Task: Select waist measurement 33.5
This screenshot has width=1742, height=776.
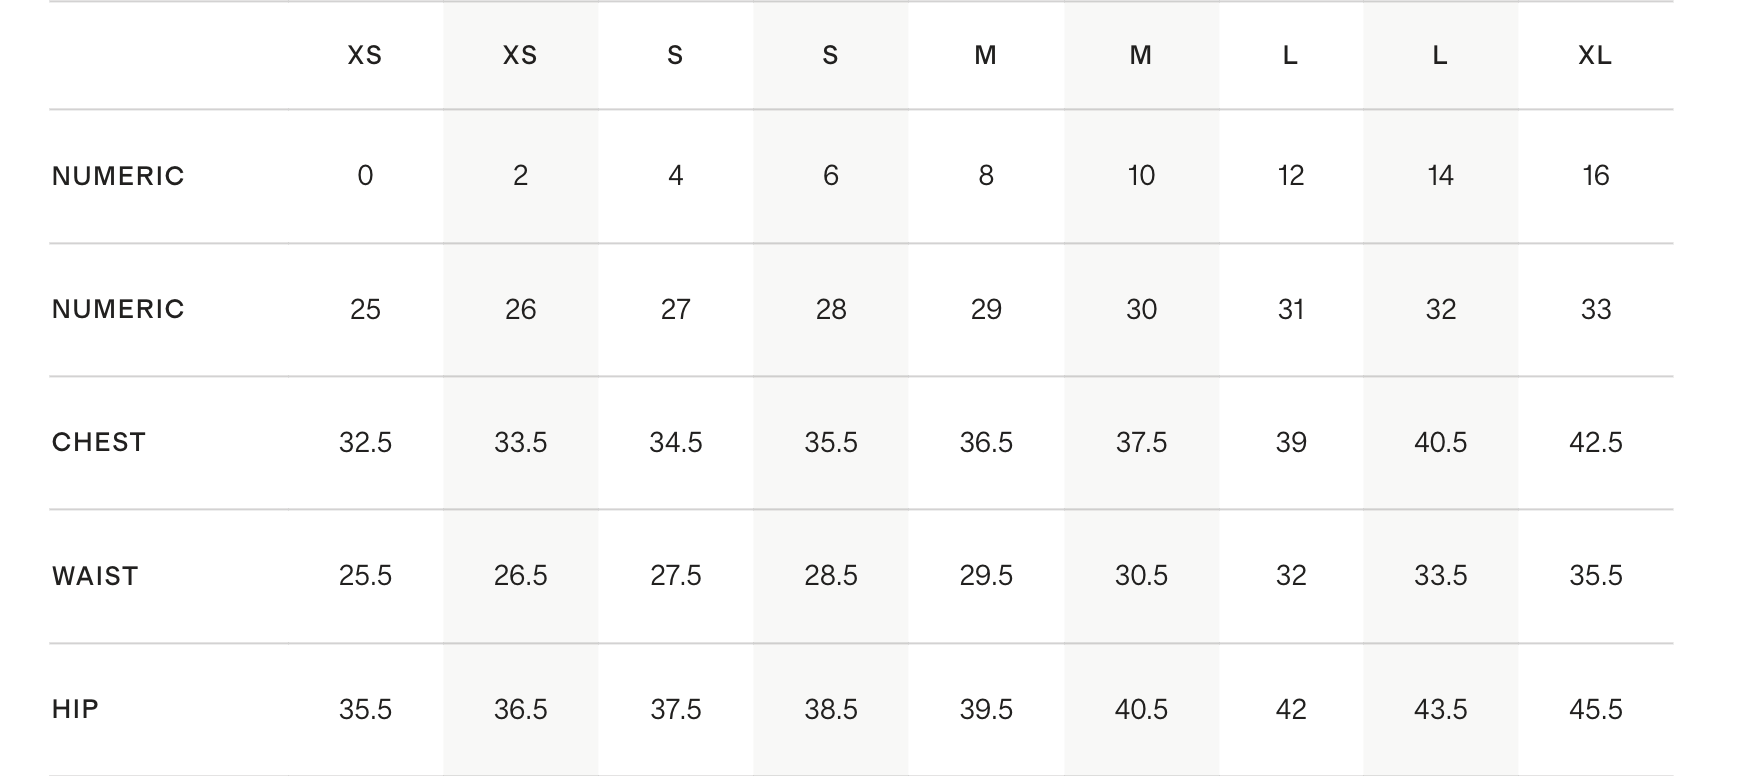Action: point(1440,576)
